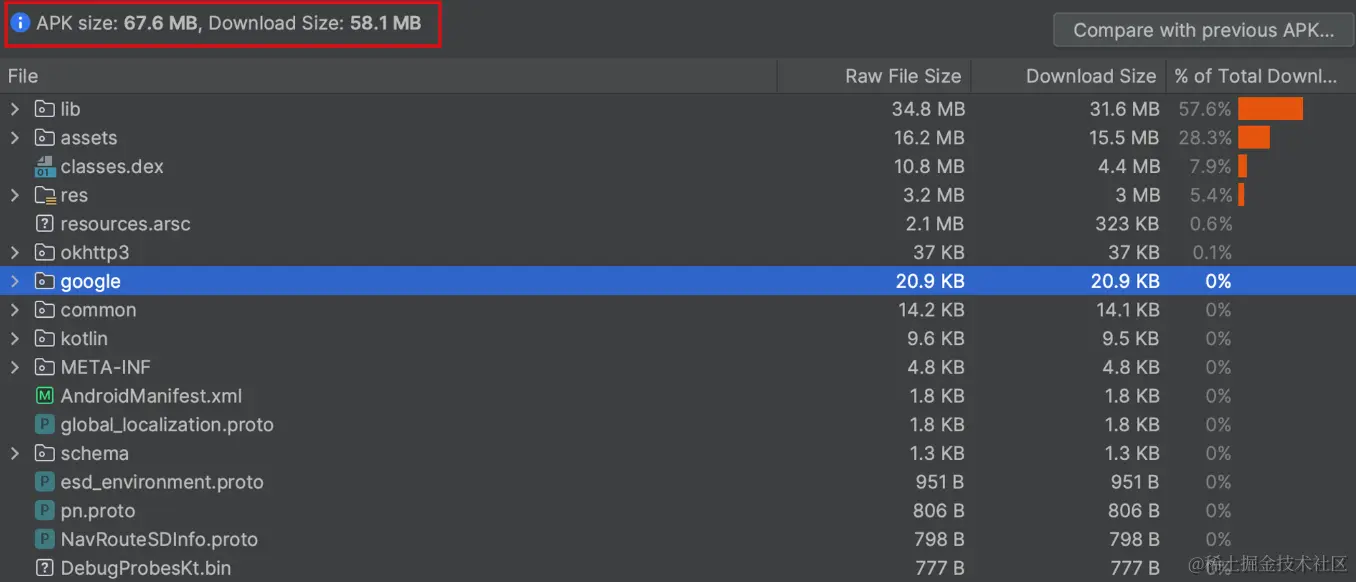This screenshot has width=1356, height=582.
Task: Expand the lib folder
Action: [x=15, y=110]
